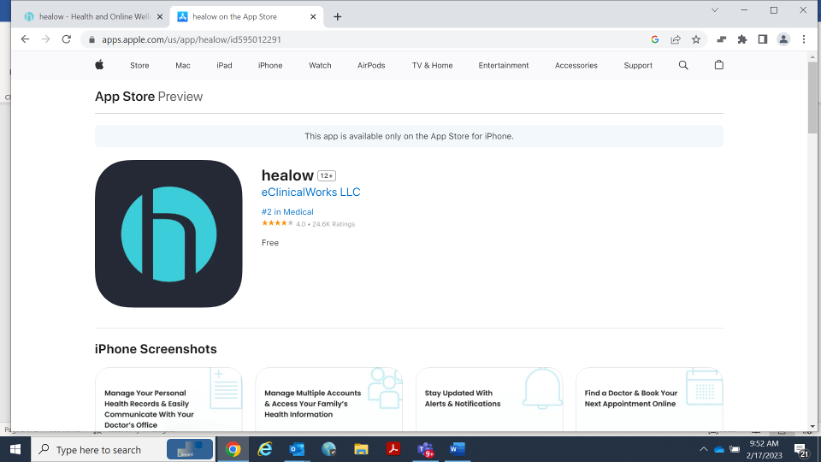822x462 pixels.
Task: Click the Free price label
Action: click(270, 243)
